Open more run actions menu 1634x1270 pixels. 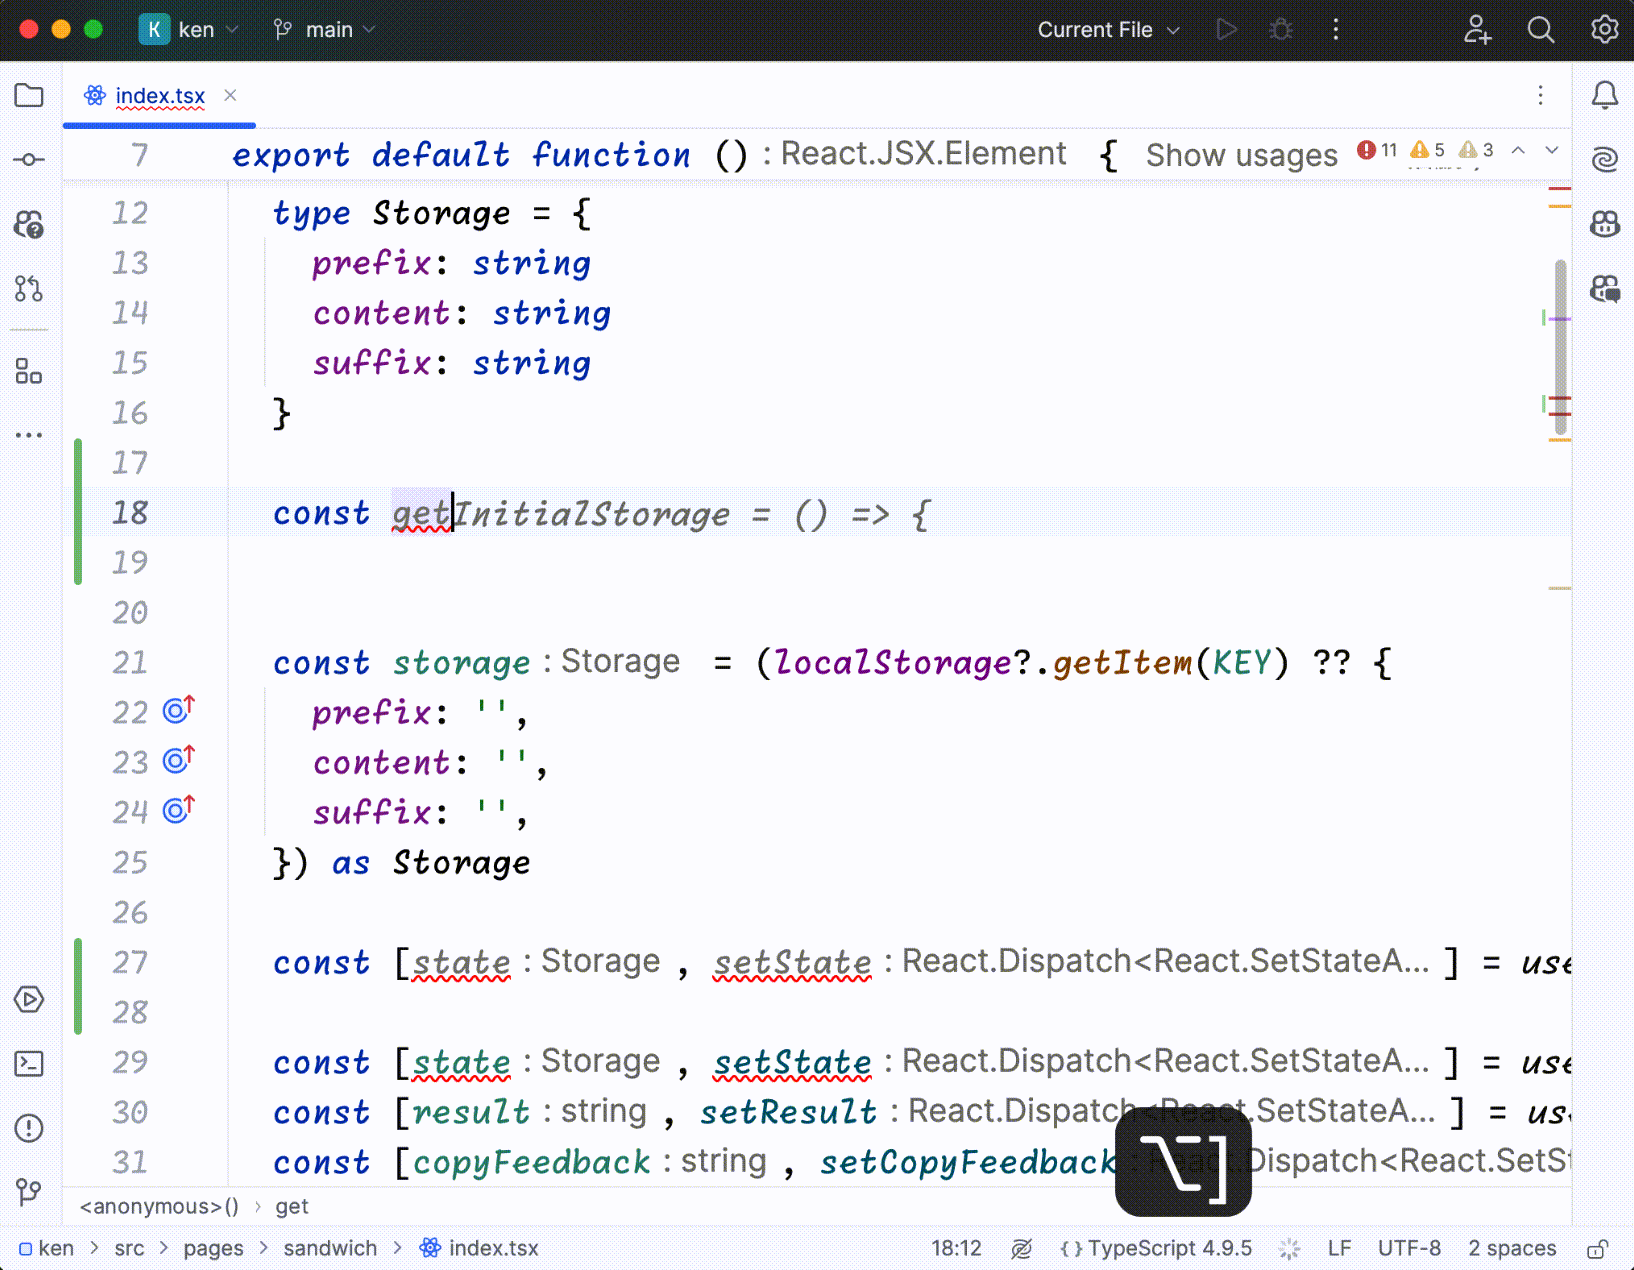pos(1335,29)
